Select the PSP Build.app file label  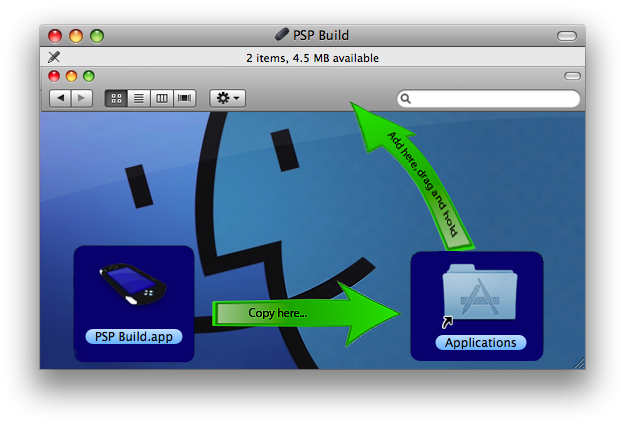(134, 337)
